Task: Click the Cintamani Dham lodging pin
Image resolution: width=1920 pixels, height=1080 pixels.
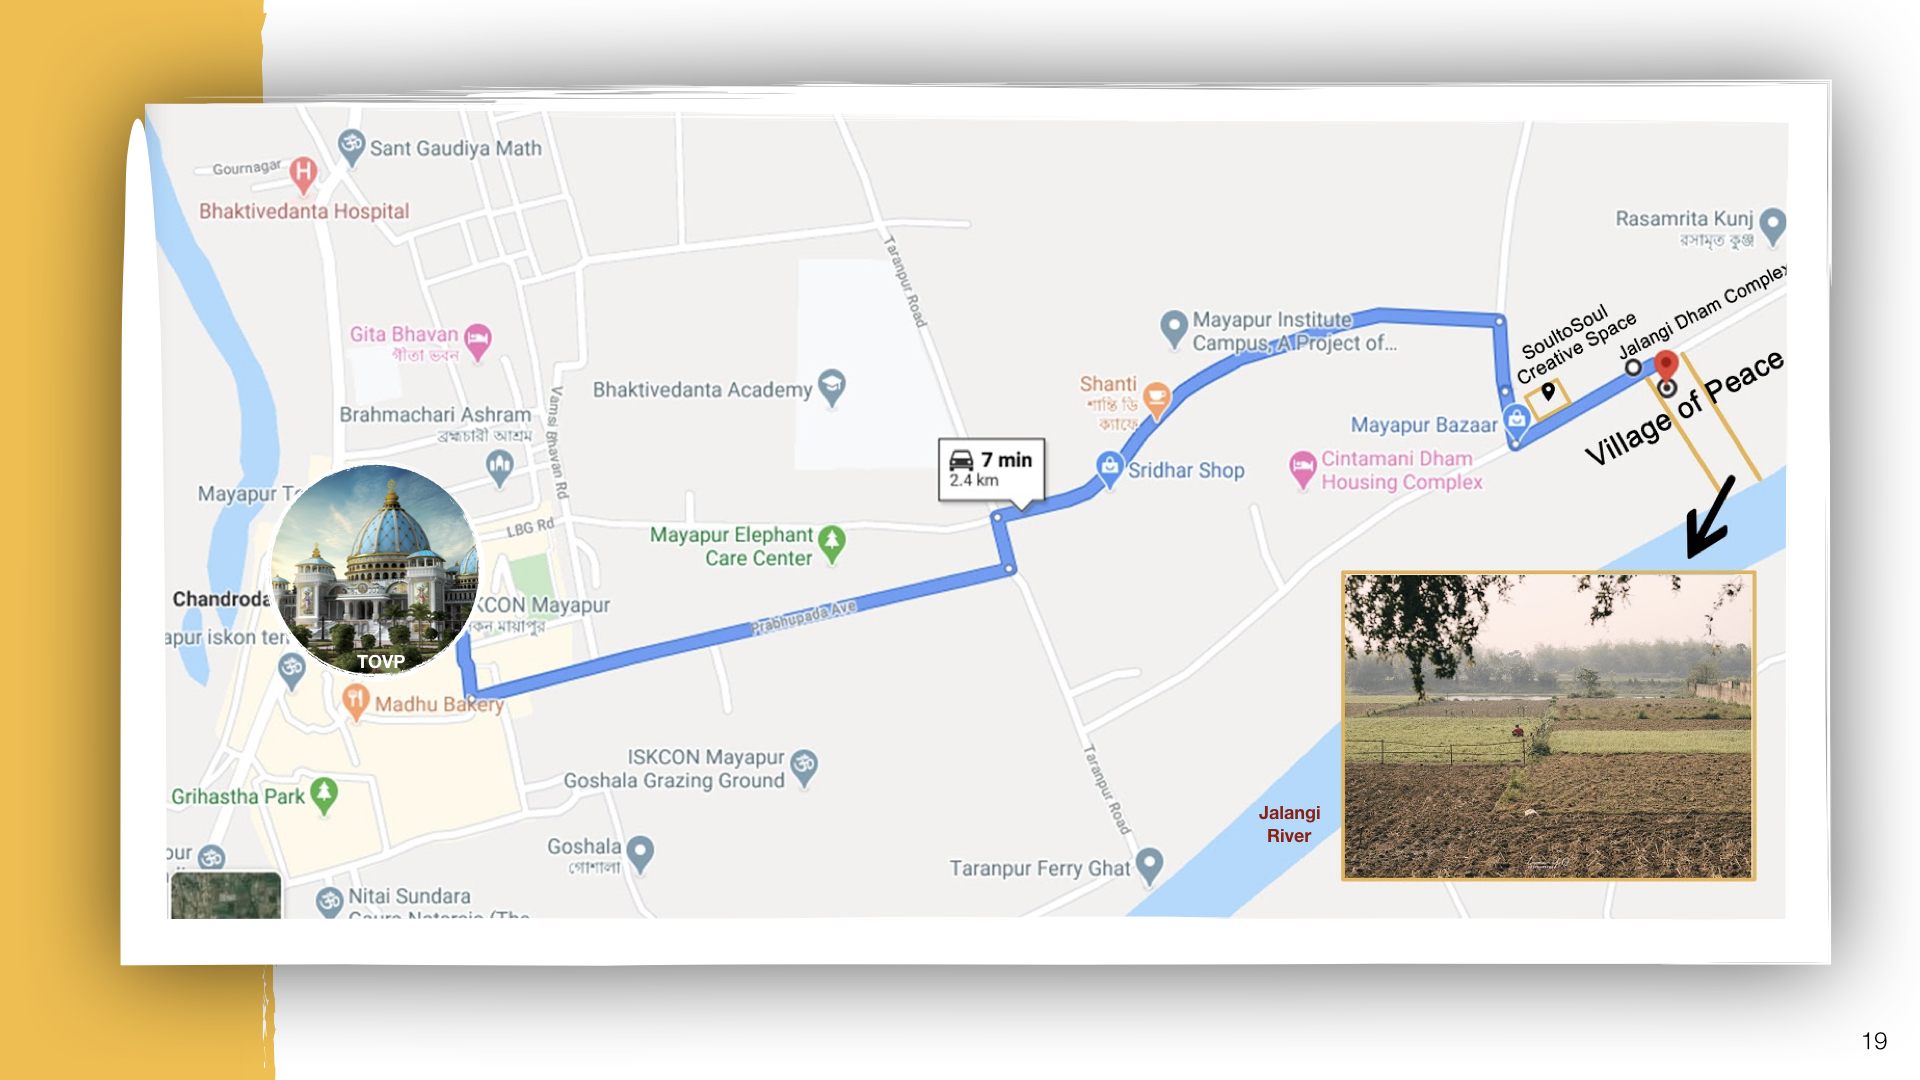Action: 1302,468
